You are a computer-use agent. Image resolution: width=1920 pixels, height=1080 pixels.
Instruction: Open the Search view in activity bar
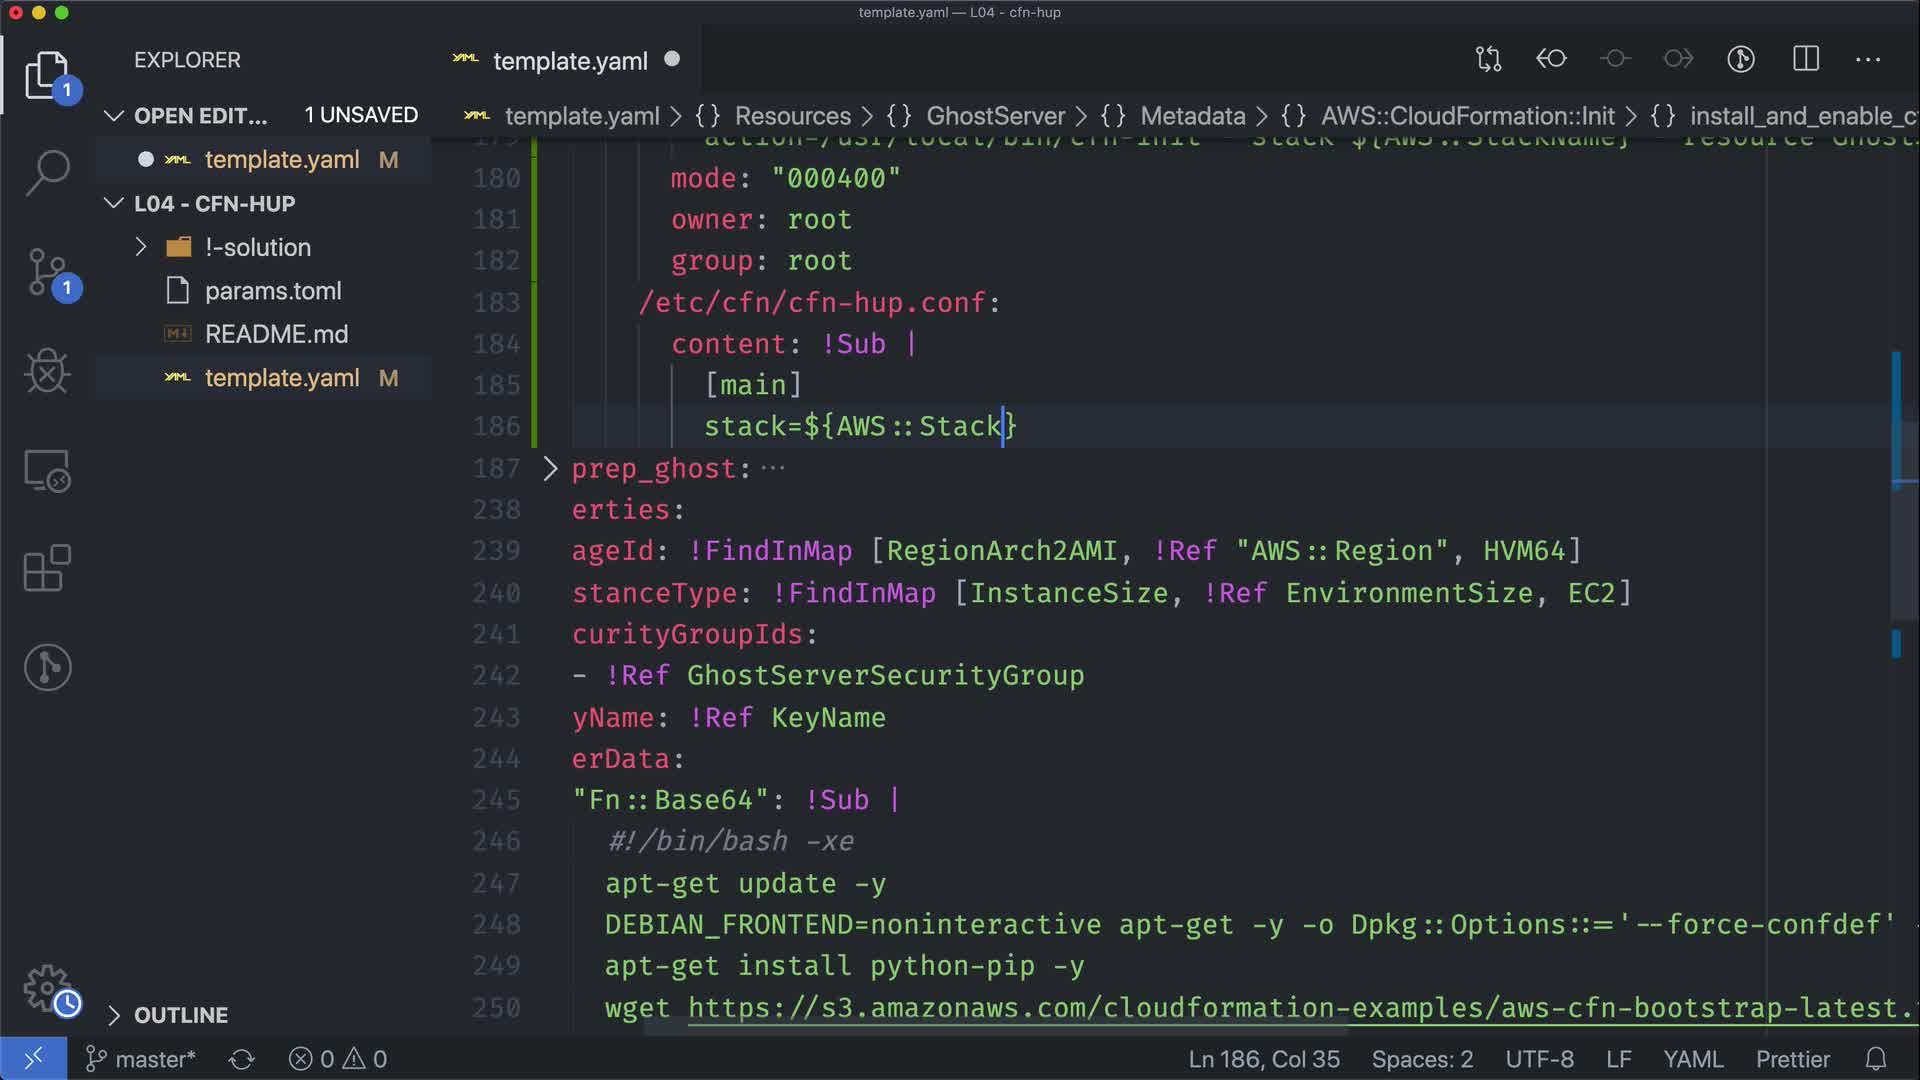pyautogui.click(x=47, y=172)
